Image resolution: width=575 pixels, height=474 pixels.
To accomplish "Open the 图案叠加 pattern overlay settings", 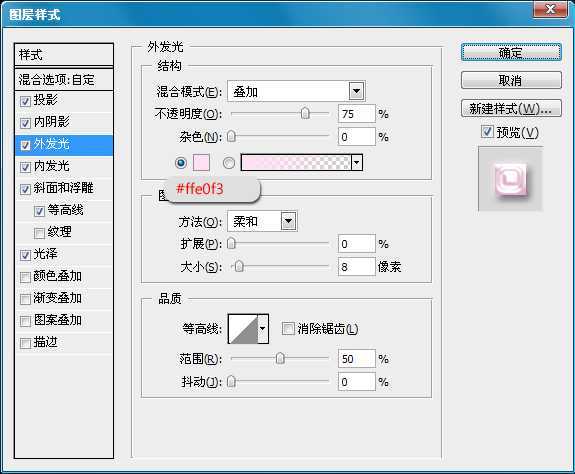I will click(58, 320).
